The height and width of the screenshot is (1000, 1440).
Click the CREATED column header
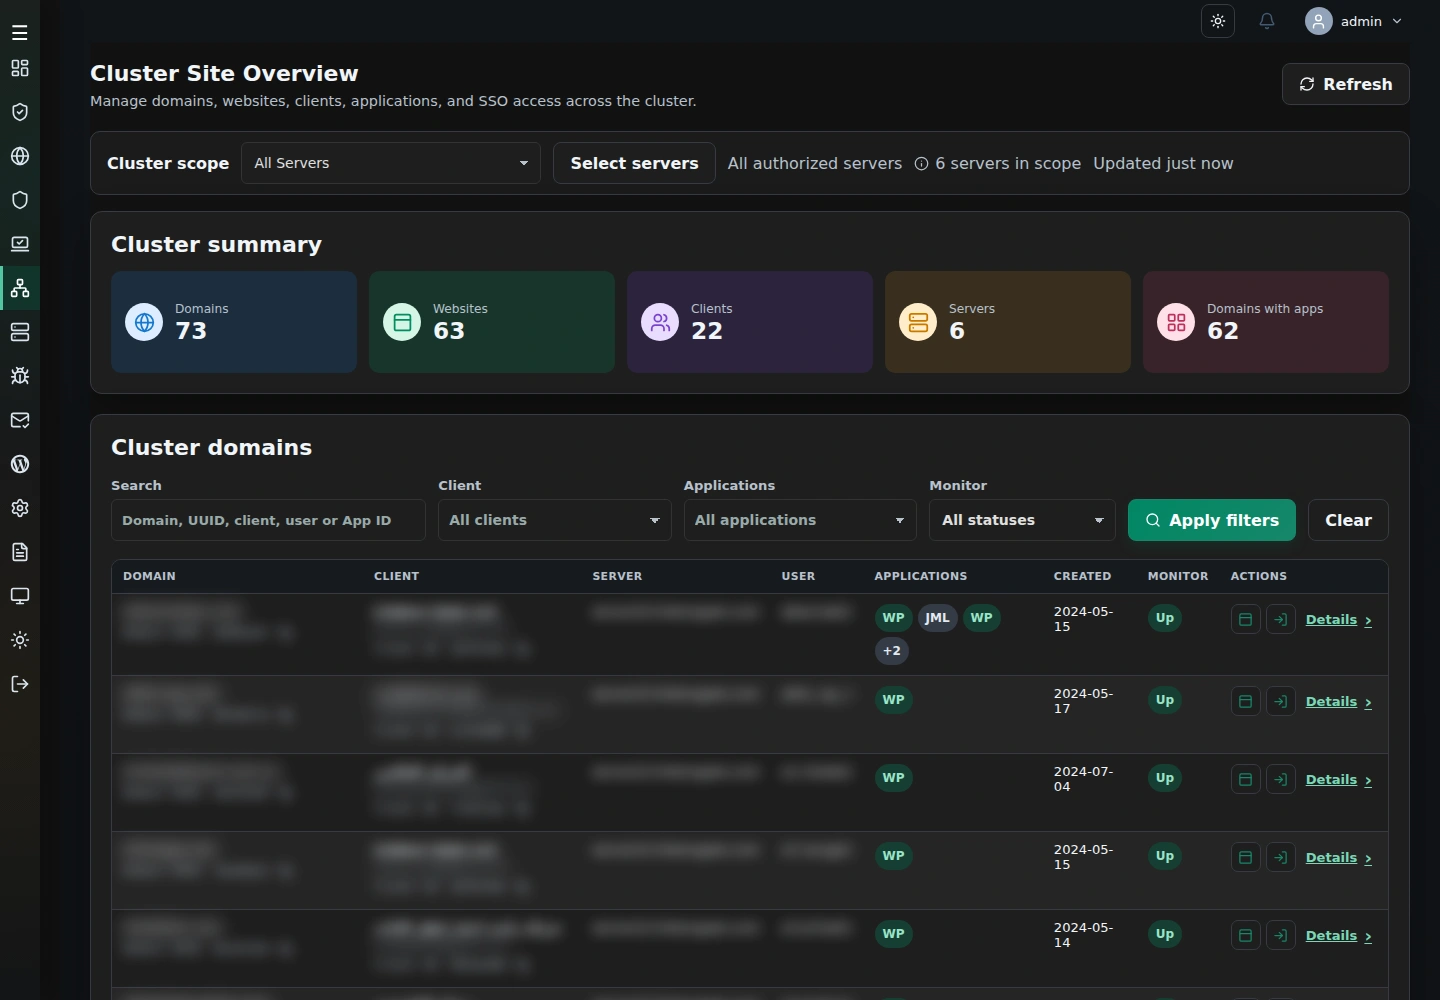[1082, 576]
